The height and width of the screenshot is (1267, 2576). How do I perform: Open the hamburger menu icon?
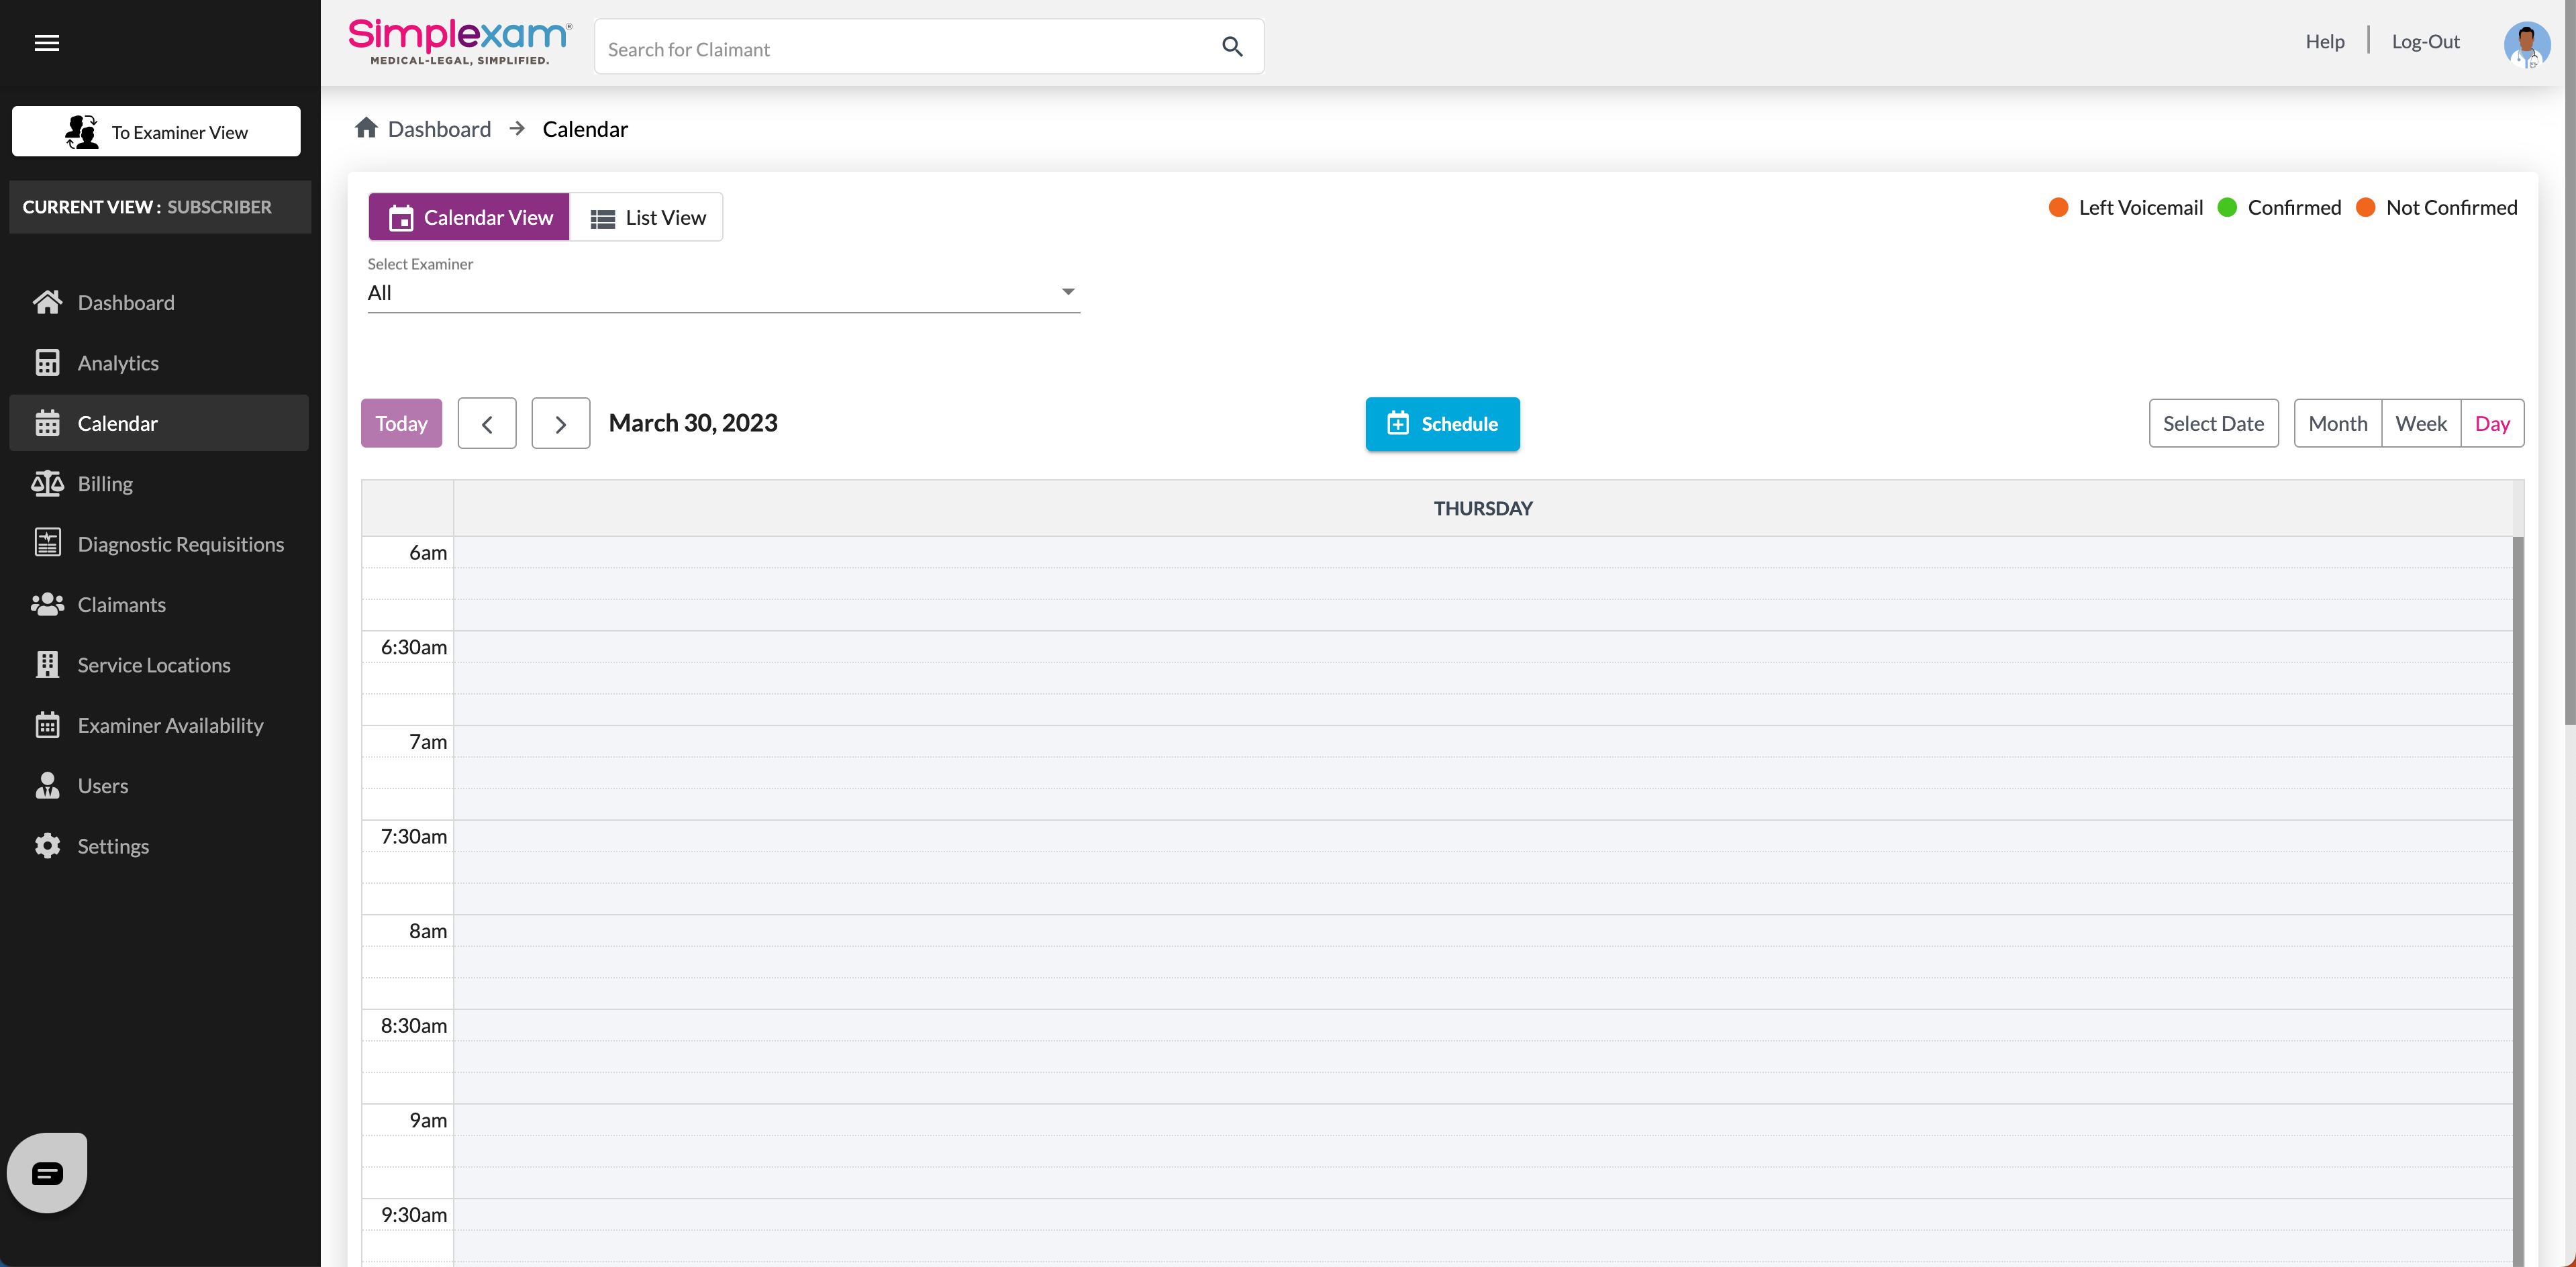coord(47,43)
